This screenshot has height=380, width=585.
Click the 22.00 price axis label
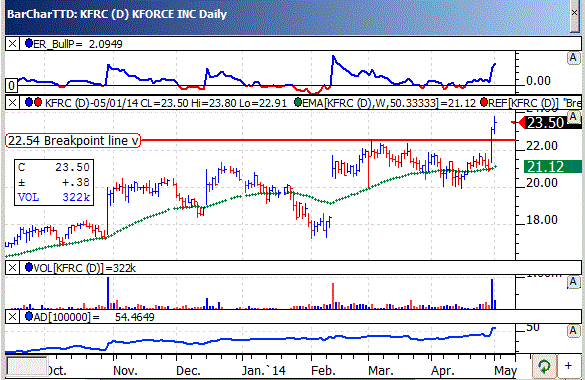542,145
